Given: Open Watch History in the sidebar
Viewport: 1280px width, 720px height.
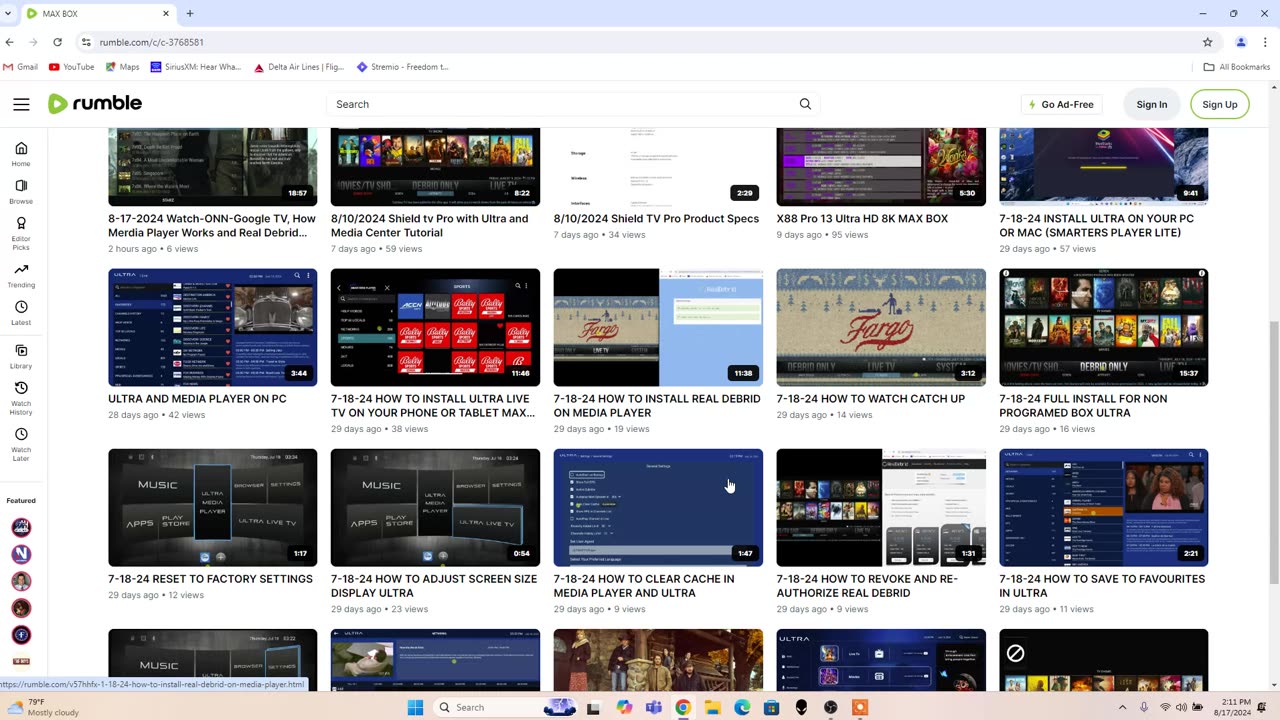Looking at the screenshot, I should [21, 398].
